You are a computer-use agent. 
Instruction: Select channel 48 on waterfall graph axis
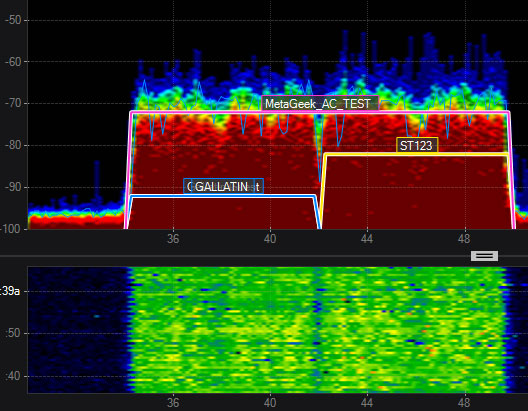tap(464, 403)
